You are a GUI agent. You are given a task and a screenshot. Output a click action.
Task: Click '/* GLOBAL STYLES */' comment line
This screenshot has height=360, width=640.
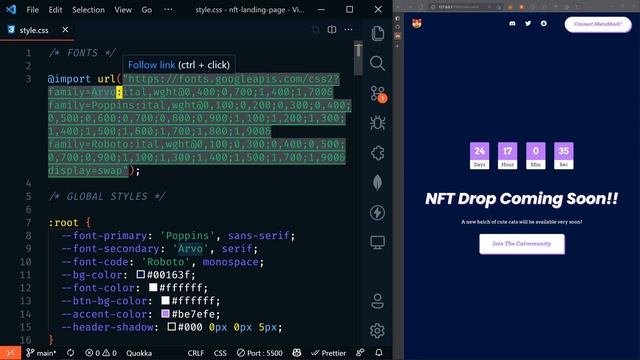(107, 196)
